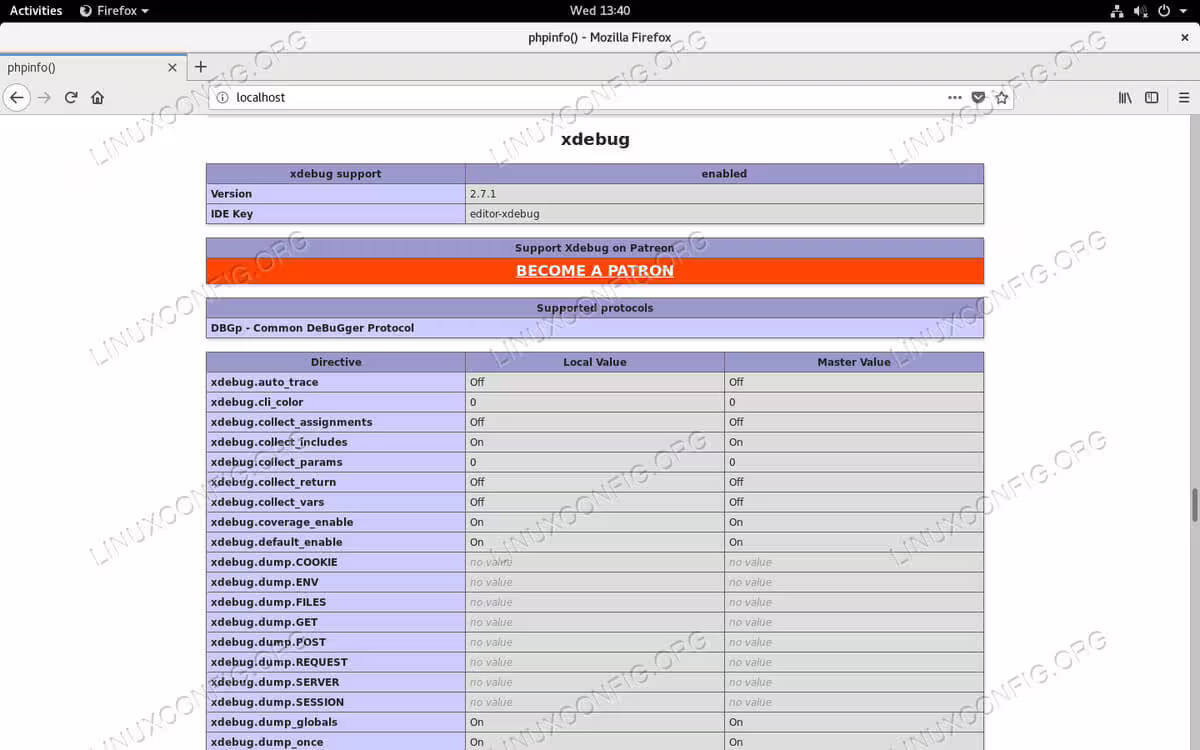Screen dimensions: 1200x750
Task: Click the version value 2.7.1
Action: pyautogui.click(x=483, y=194)
